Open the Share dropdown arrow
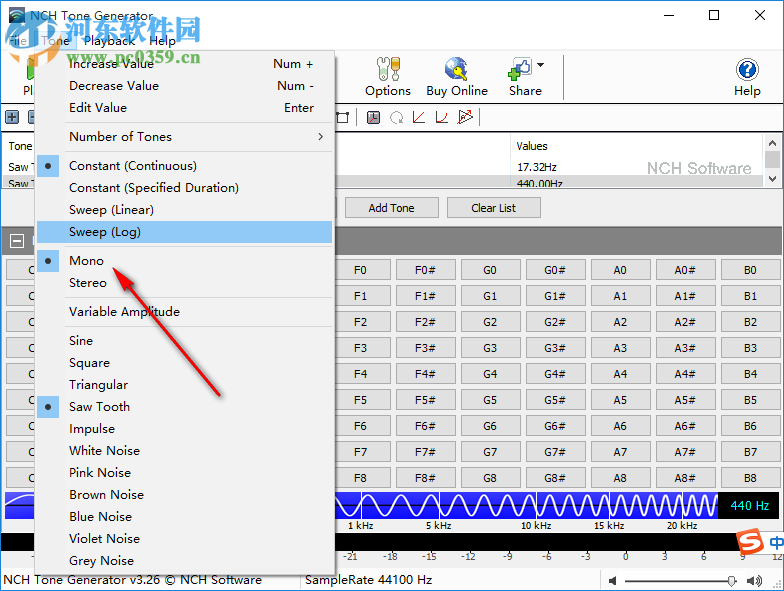Screen dimensions: 784x591 point(541,66)
